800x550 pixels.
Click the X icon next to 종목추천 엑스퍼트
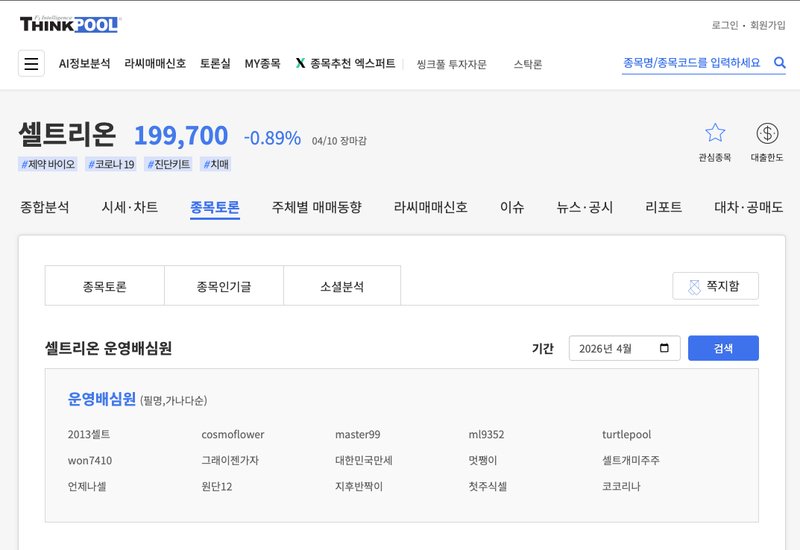coord(301,63)
